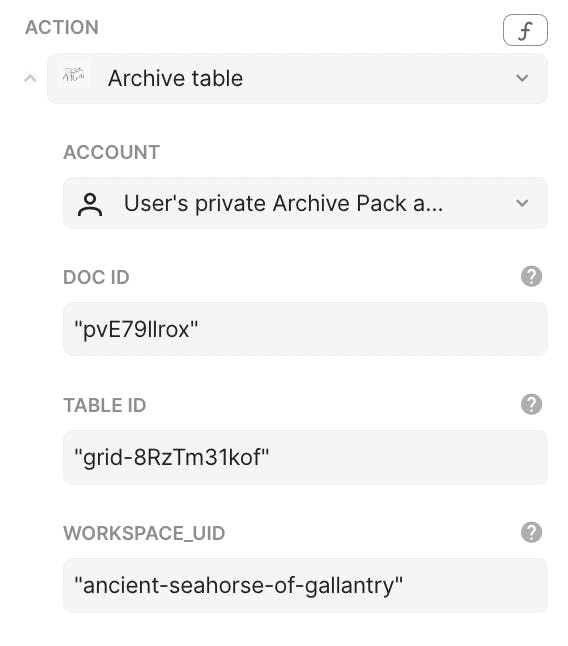Viewport: 568px width, 646px height.
Task: Collapse the action details with the up chevron
Action: click(x=30, y=78)
